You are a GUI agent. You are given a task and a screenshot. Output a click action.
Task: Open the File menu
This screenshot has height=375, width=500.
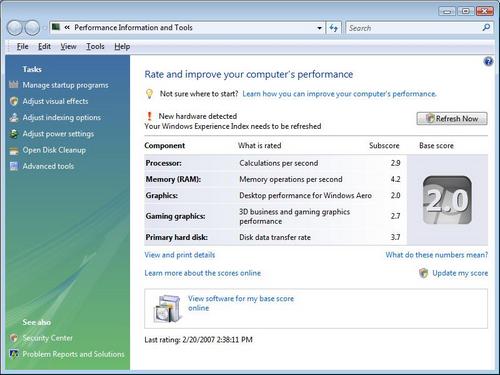(22, 47)
